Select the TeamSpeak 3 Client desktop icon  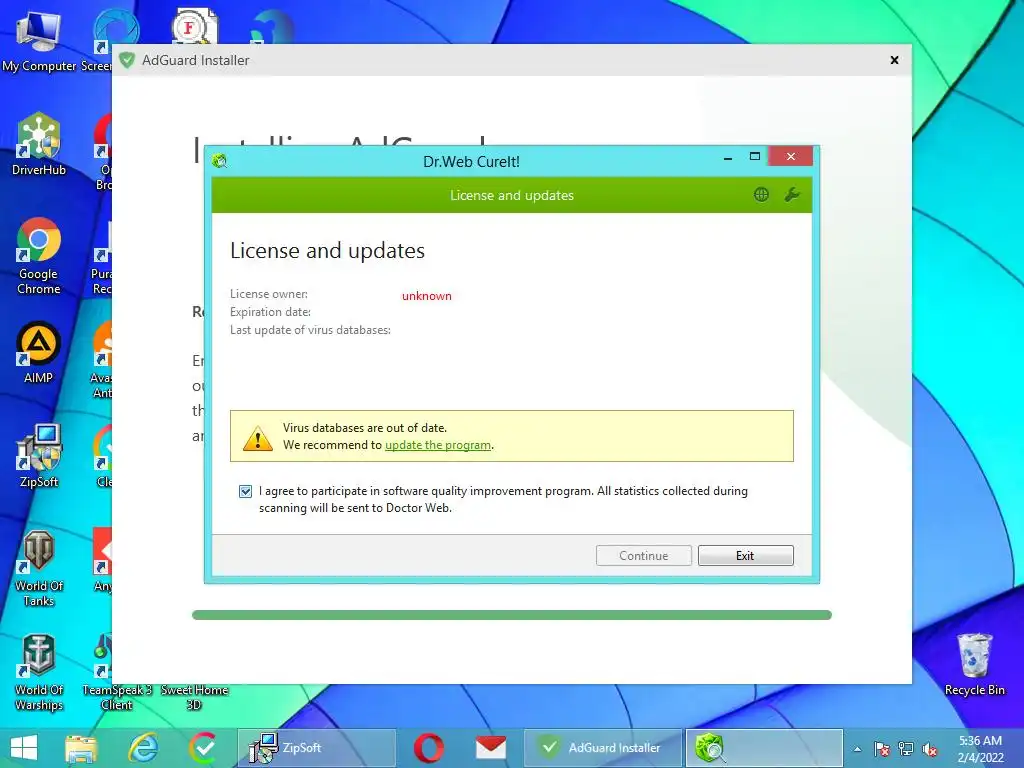tap(116, 673)
